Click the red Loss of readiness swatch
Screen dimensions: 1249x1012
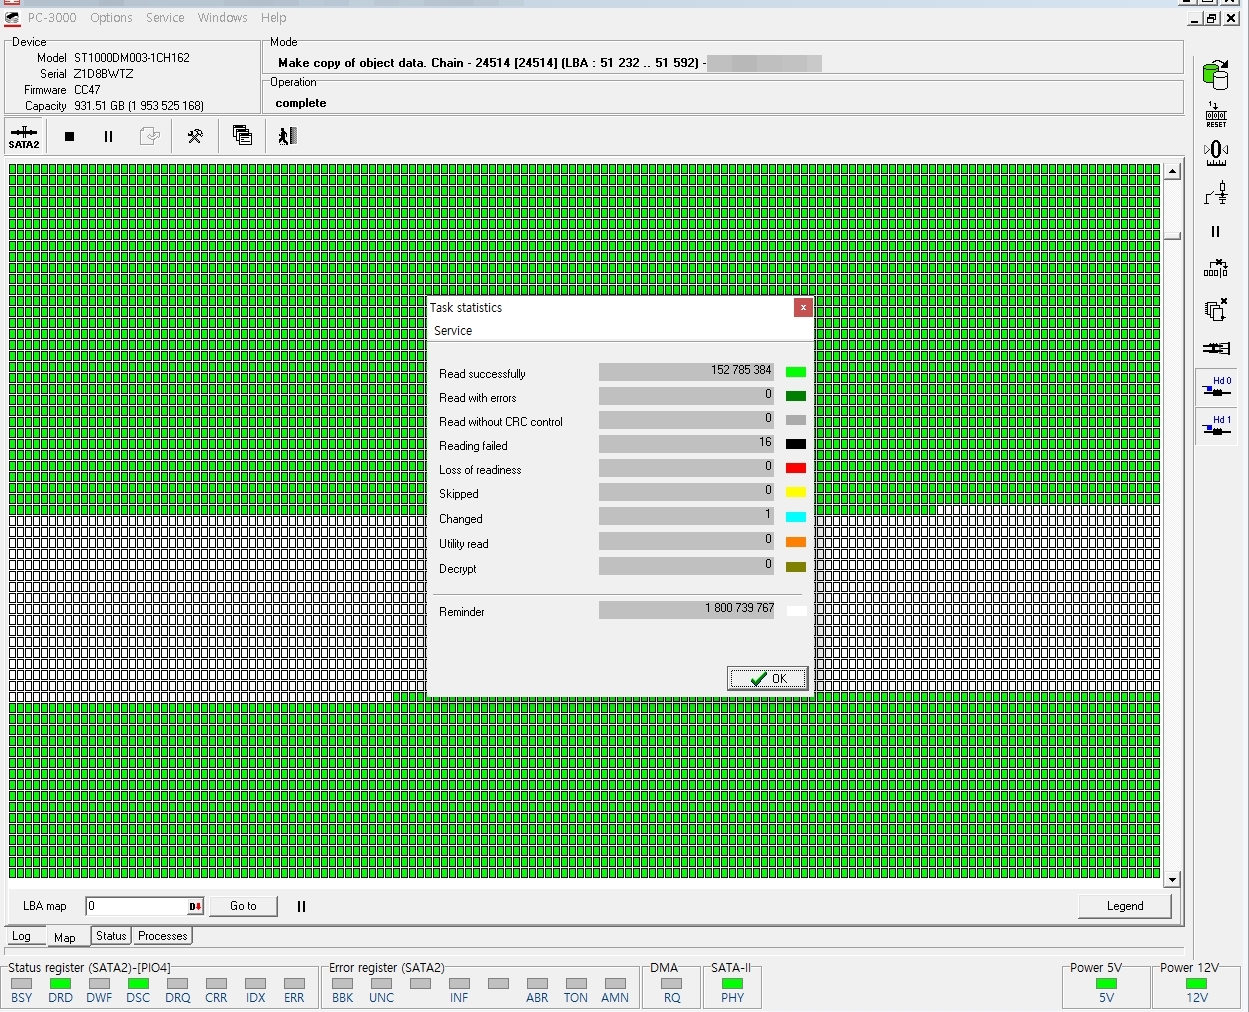[796, 468]
